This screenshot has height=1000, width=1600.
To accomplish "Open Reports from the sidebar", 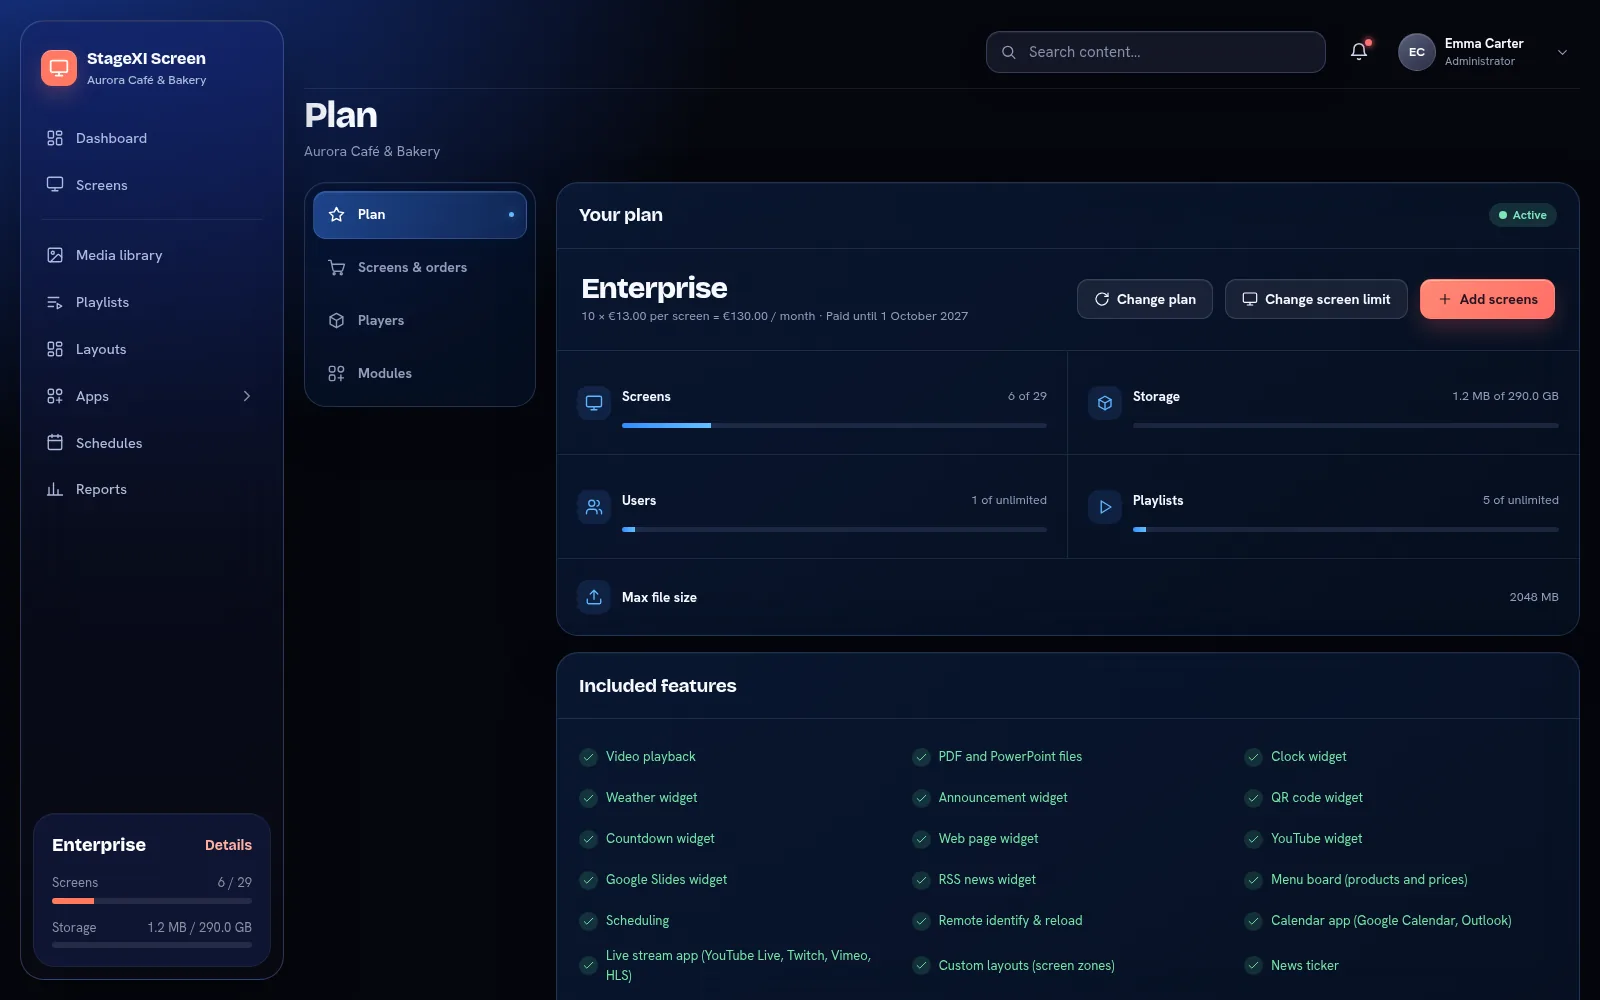I will pos(151,489).
